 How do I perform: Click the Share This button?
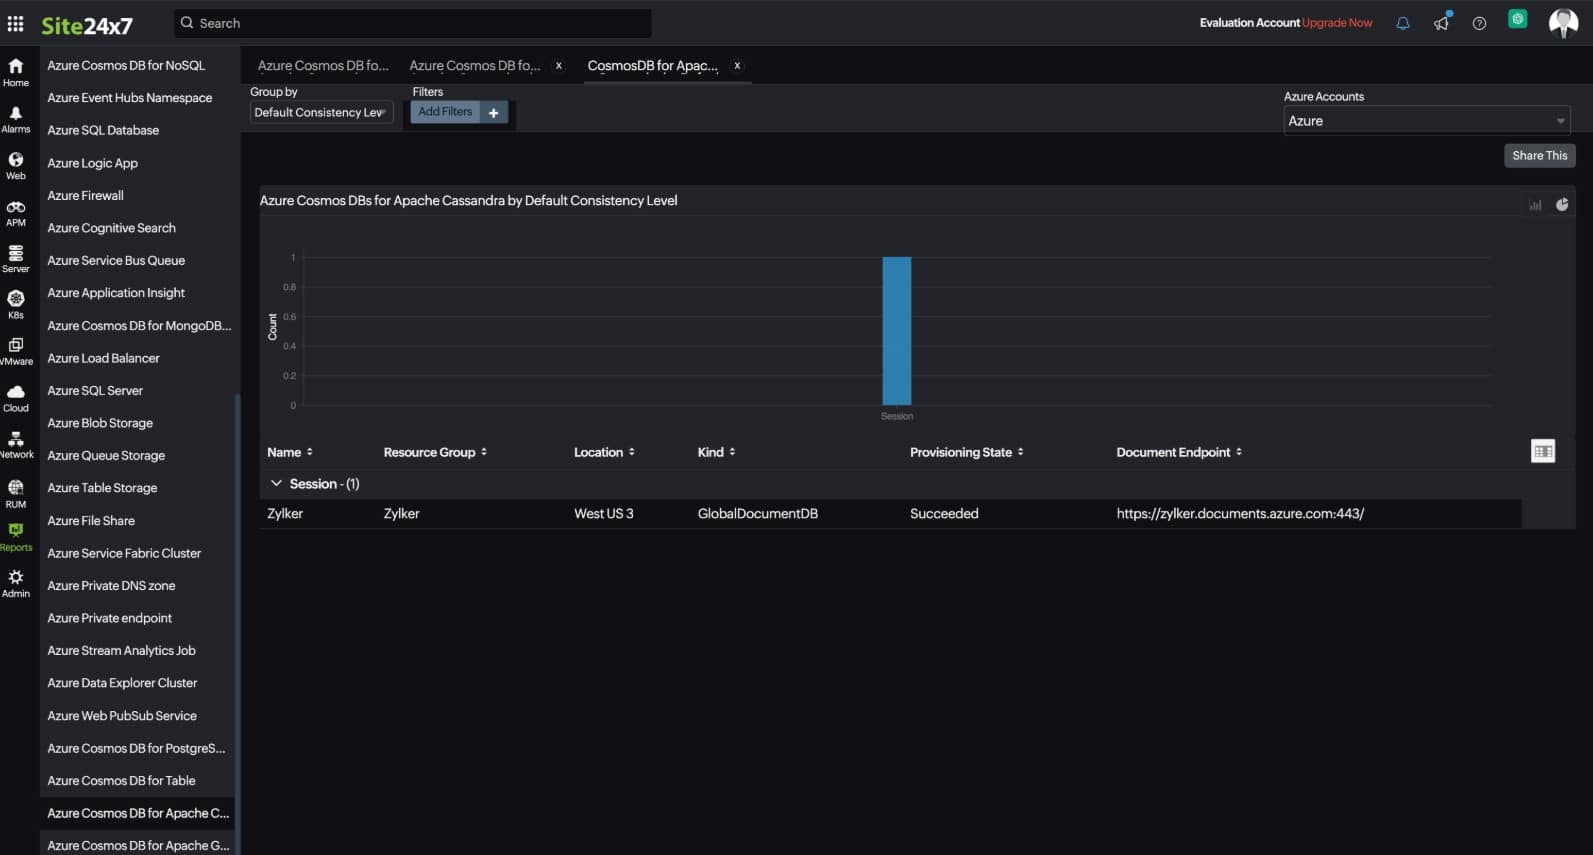[x=1540, y=155]
